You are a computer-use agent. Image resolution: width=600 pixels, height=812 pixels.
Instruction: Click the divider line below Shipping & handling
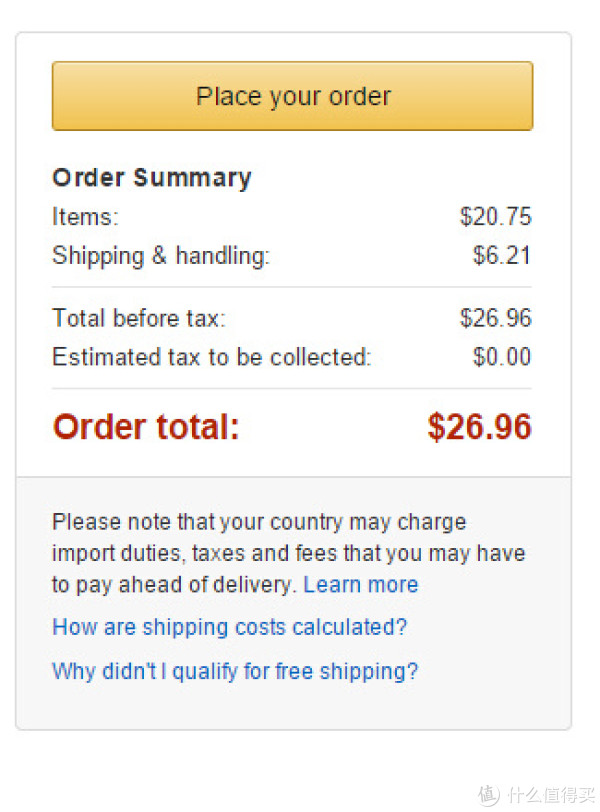[292, 287]
